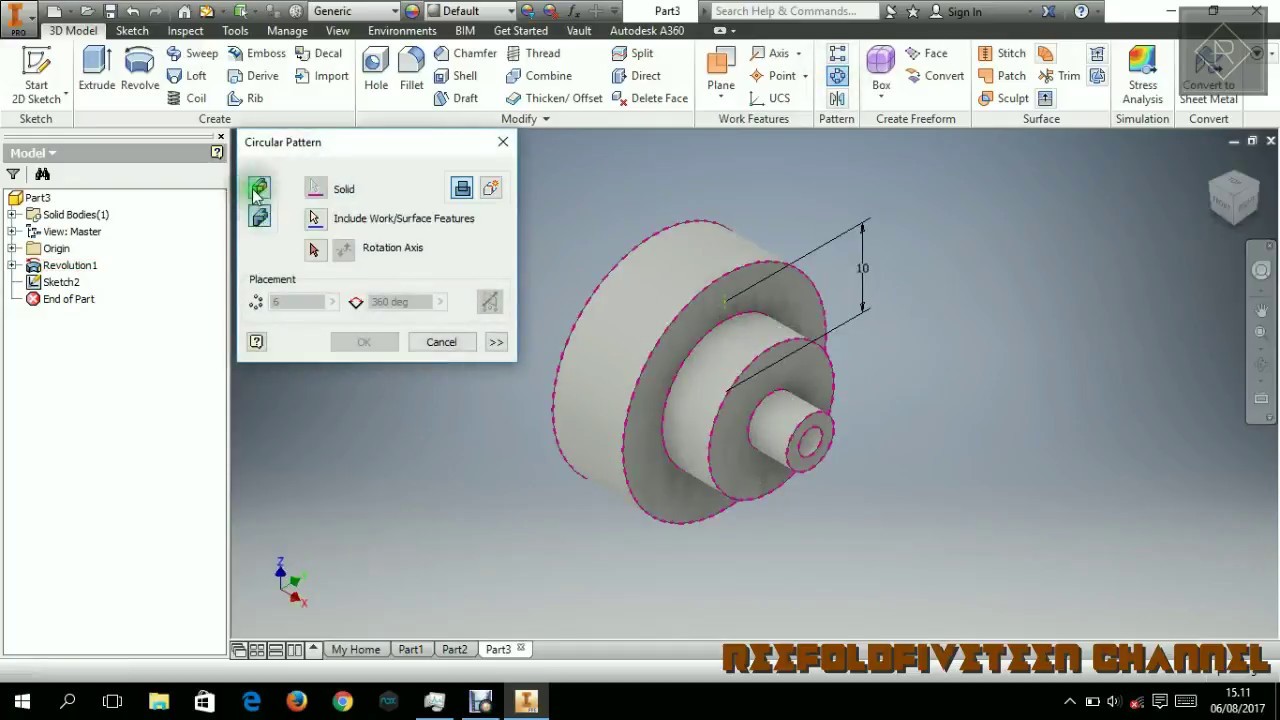Select the Extrude tool
Image resolution: width=1280 pixels, height=720 pixels.
[97, 69]
